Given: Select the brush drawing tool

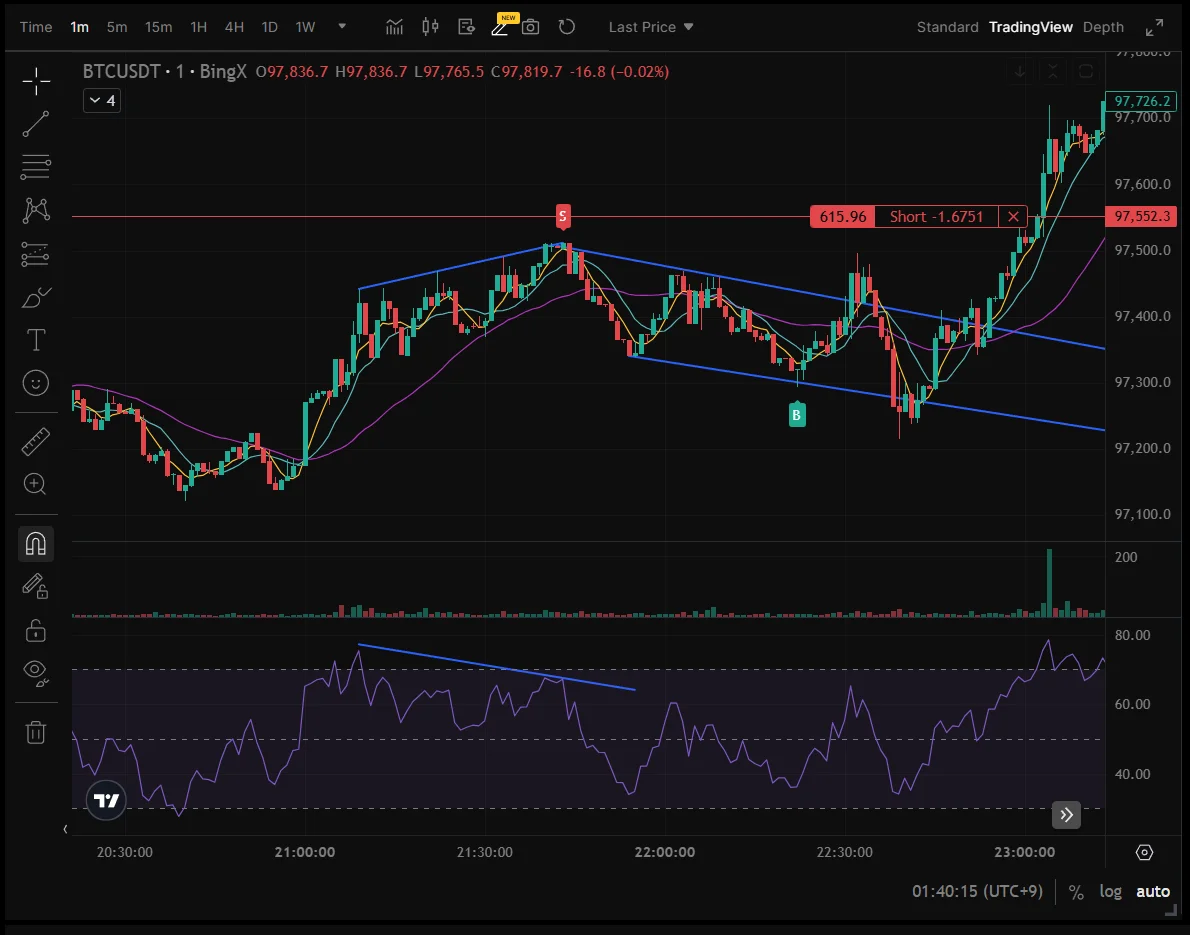Looking at the screenshot, I should coord(36,298).
